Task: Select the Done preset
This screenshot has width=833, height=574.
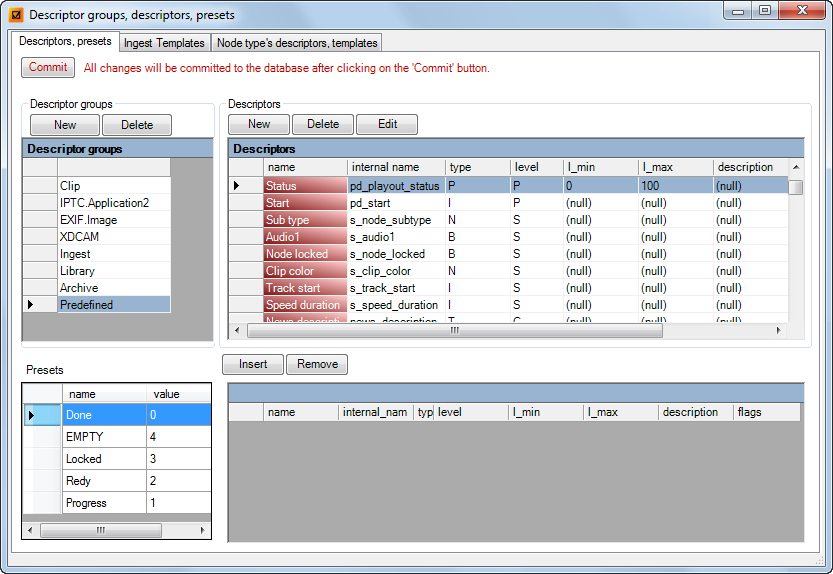Action: pyautogui.click(x=105, y=415)
